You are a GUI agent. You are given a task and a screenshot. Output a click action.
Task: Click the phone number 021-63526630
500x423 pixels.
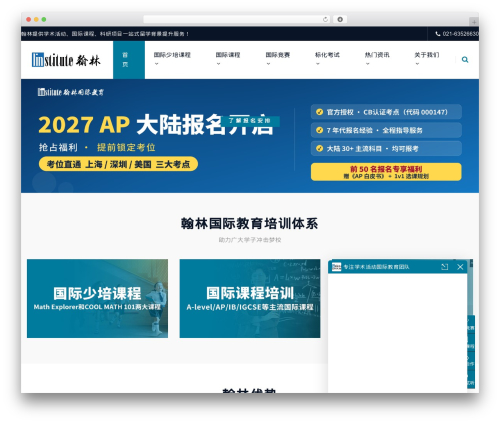pos(460,34)
